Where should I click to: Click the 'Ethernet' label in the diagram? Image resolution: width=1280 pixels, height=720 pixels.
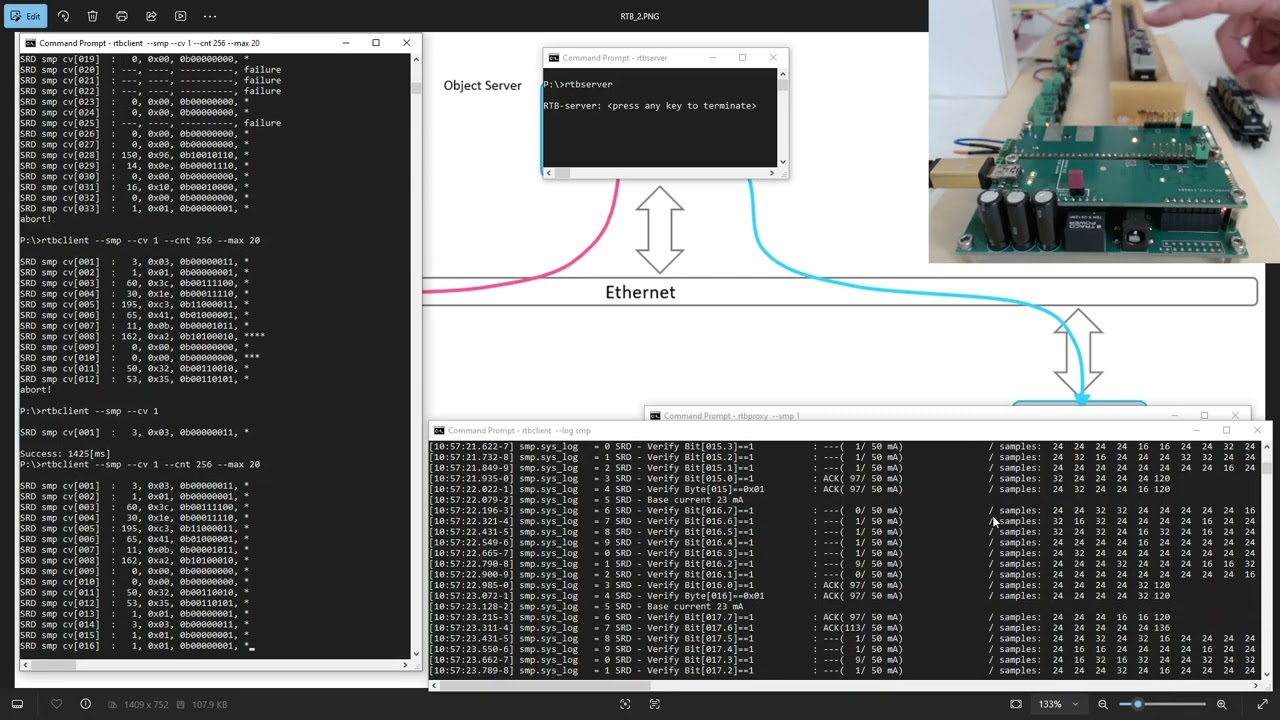(640, 292)
